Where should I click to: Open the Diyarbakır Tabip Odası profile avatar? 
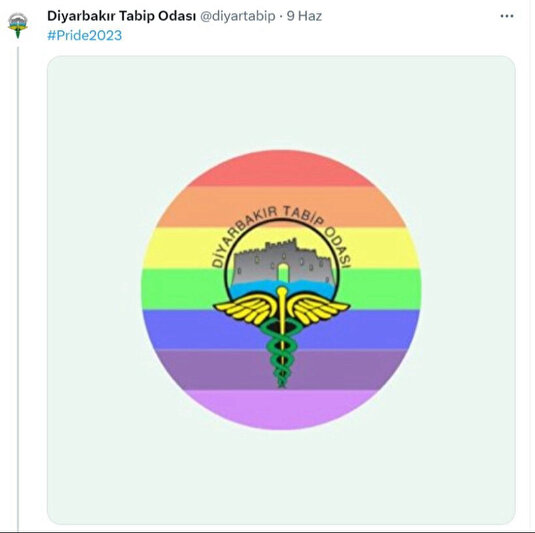click(18, 25)
